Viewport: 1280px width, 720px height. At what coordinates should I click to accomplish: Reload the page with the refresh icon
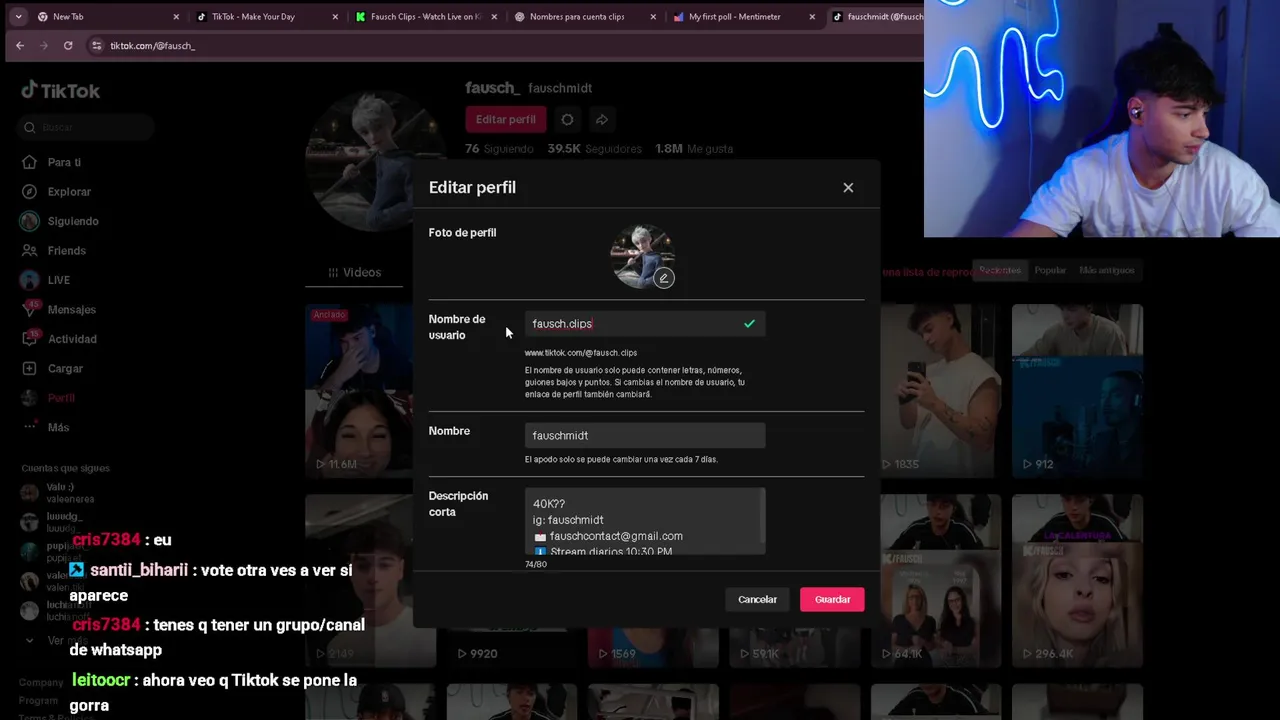[68, 45]
